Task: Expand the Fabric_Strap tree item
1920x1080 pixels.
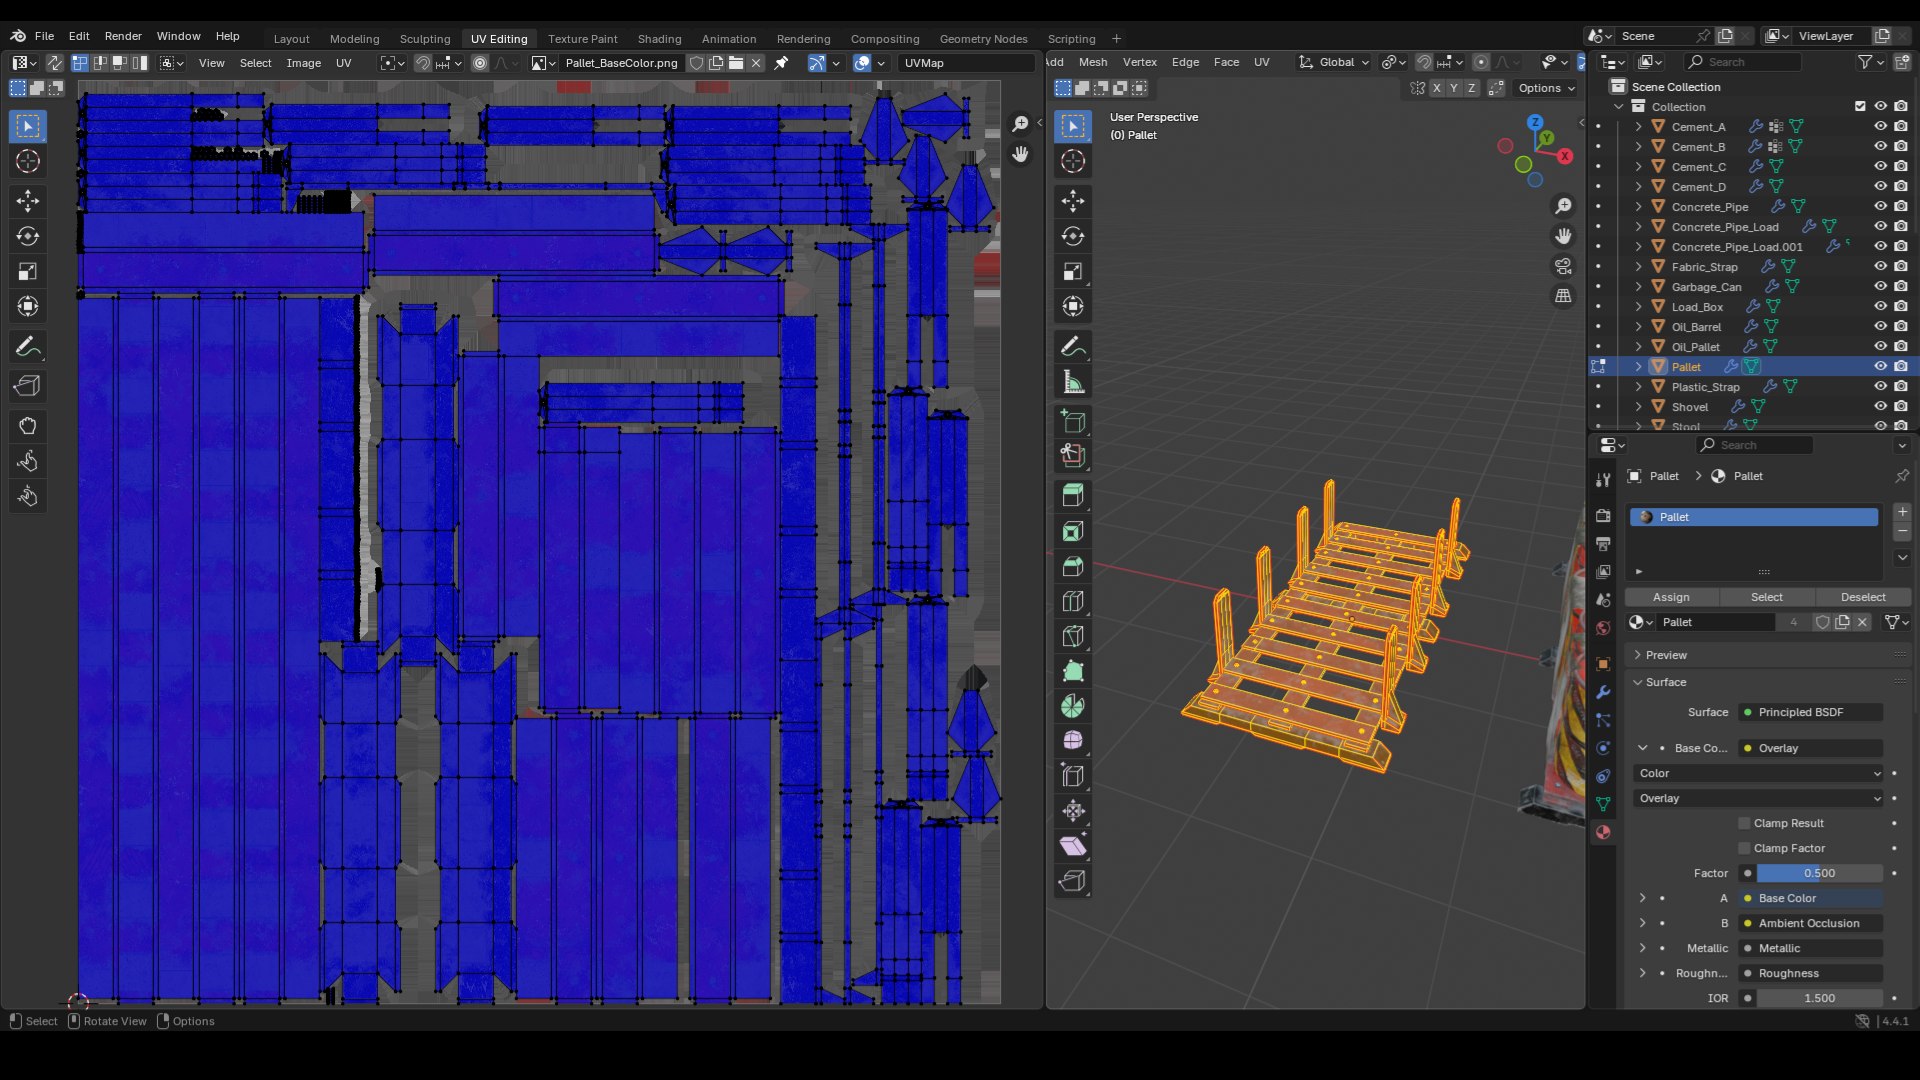Action: click(x=1638, y=267)
